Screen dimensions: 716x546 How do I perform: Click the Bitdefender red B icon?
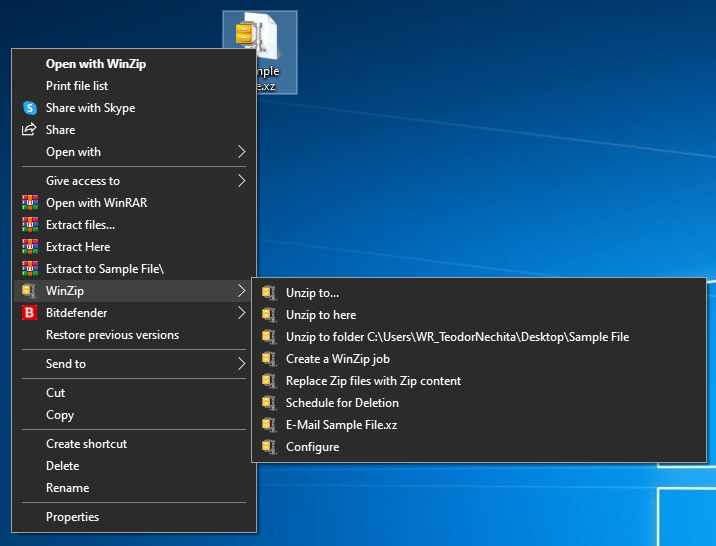[x=29, y=313]
